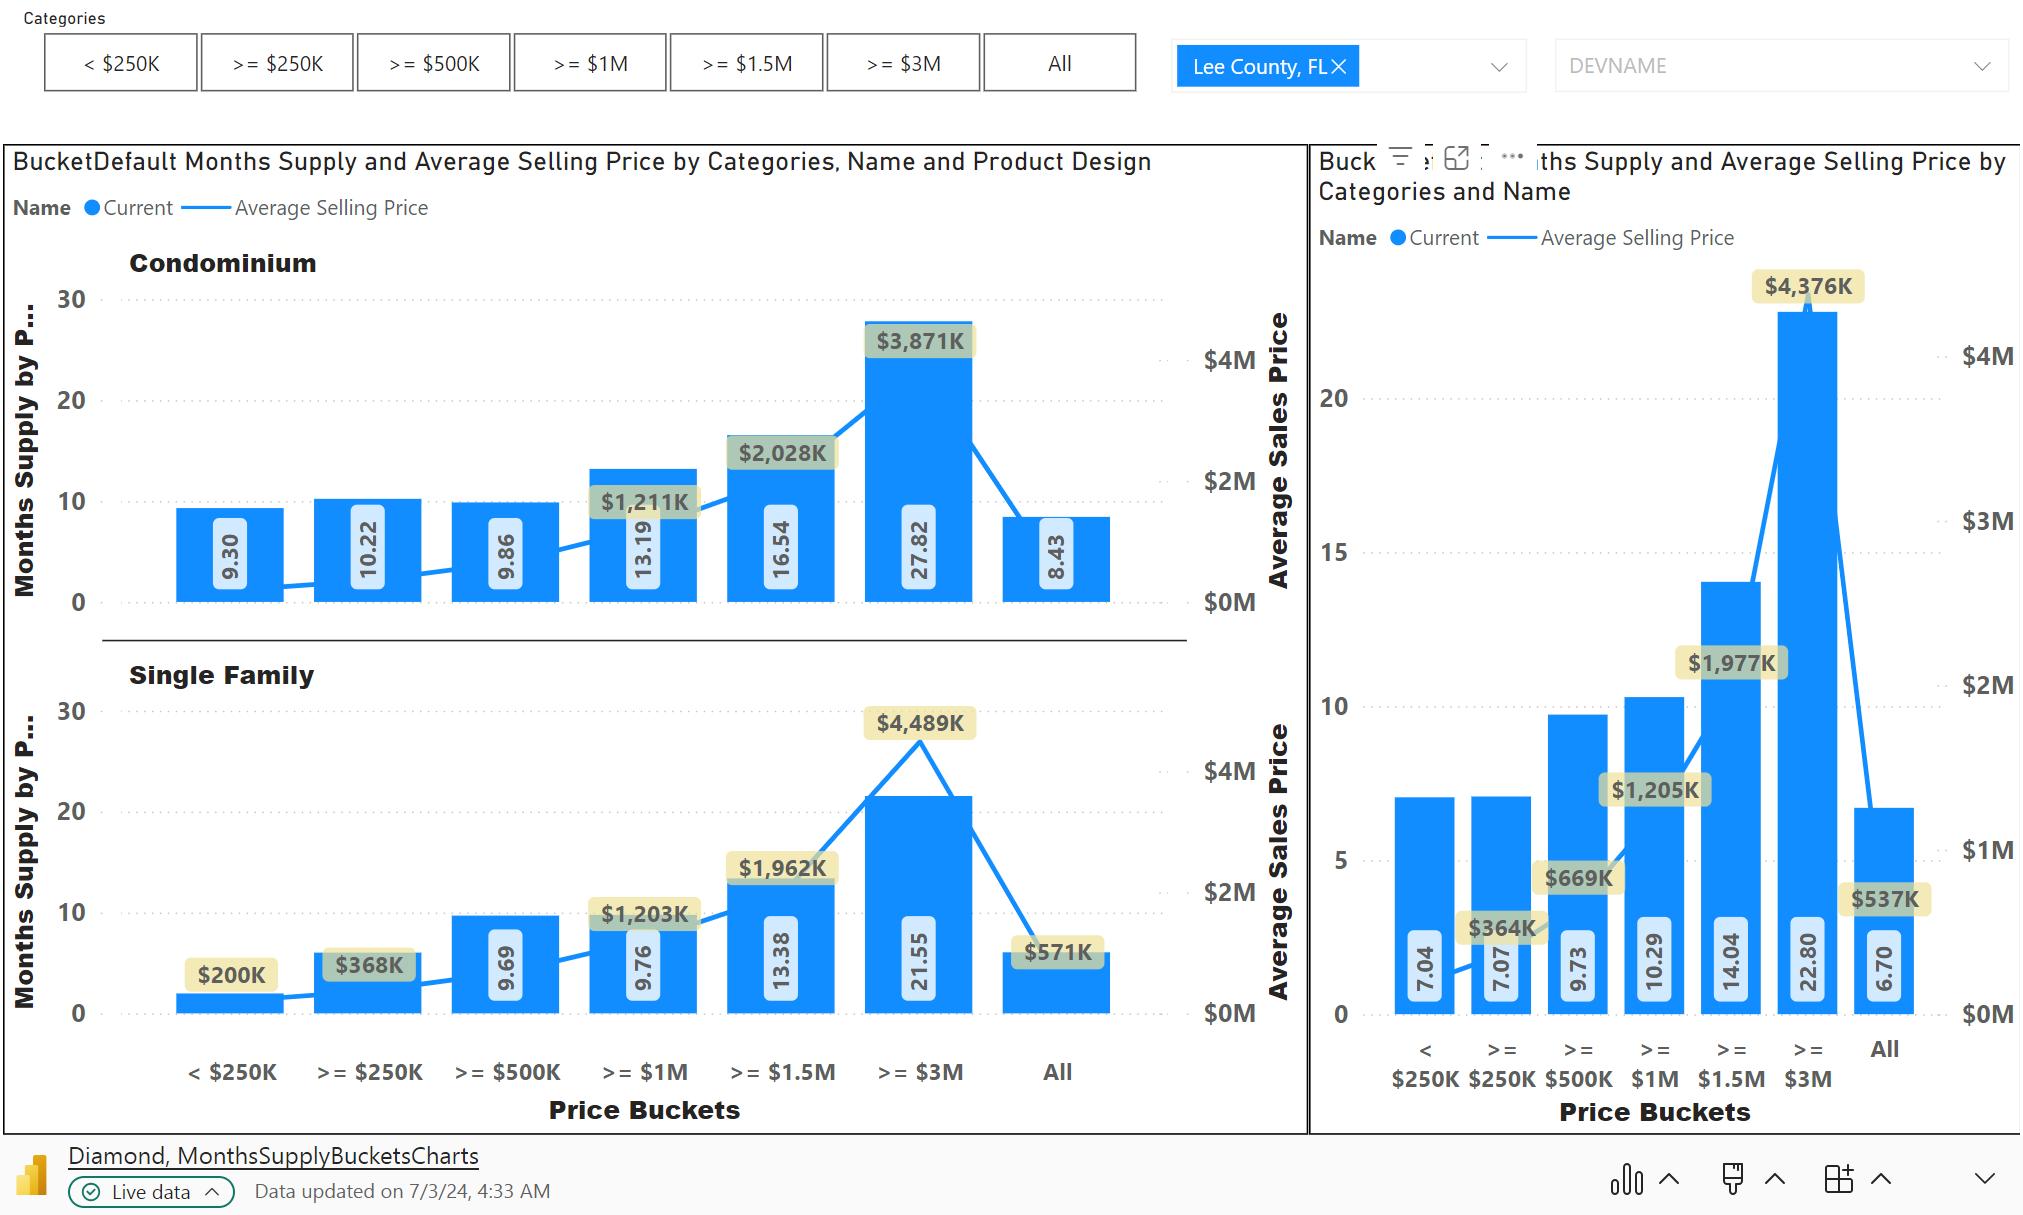Expand the chevron beside the paintbrush icon
2023x1215 pixels.
click(1775, 1179)
